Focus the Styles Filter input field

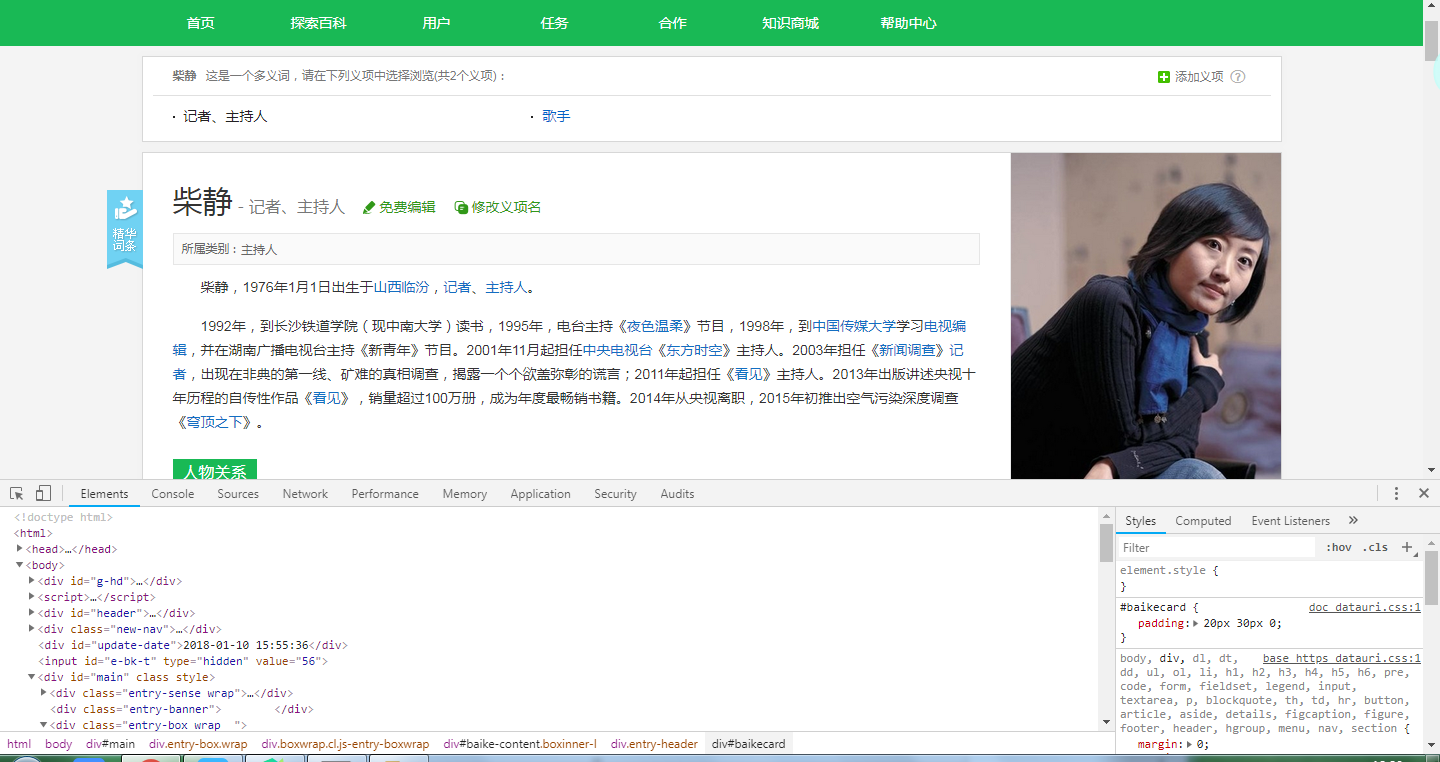[1216, 547]
